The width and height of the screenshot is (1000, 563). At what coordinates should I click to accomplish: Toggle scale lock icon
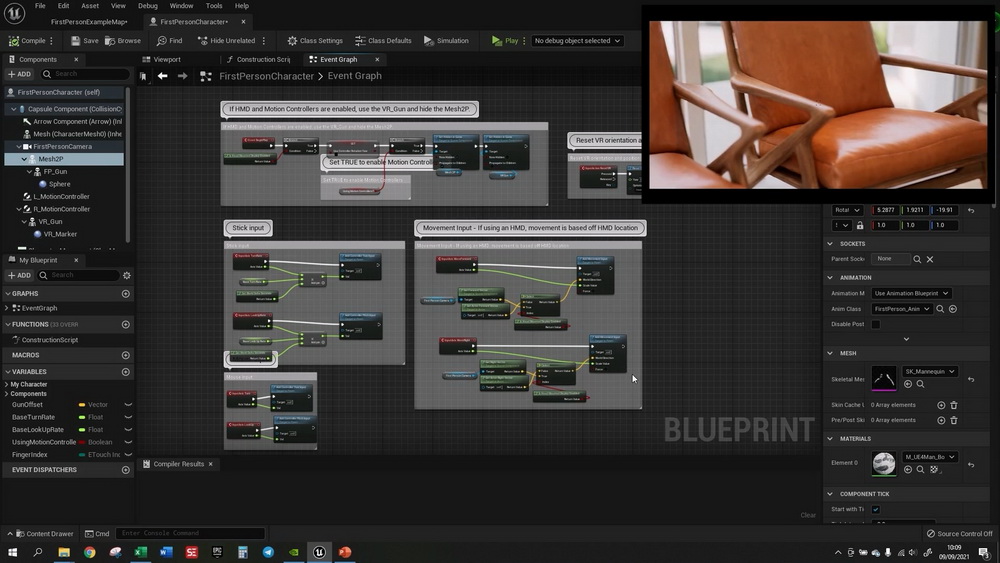click(x=860, y=226)
